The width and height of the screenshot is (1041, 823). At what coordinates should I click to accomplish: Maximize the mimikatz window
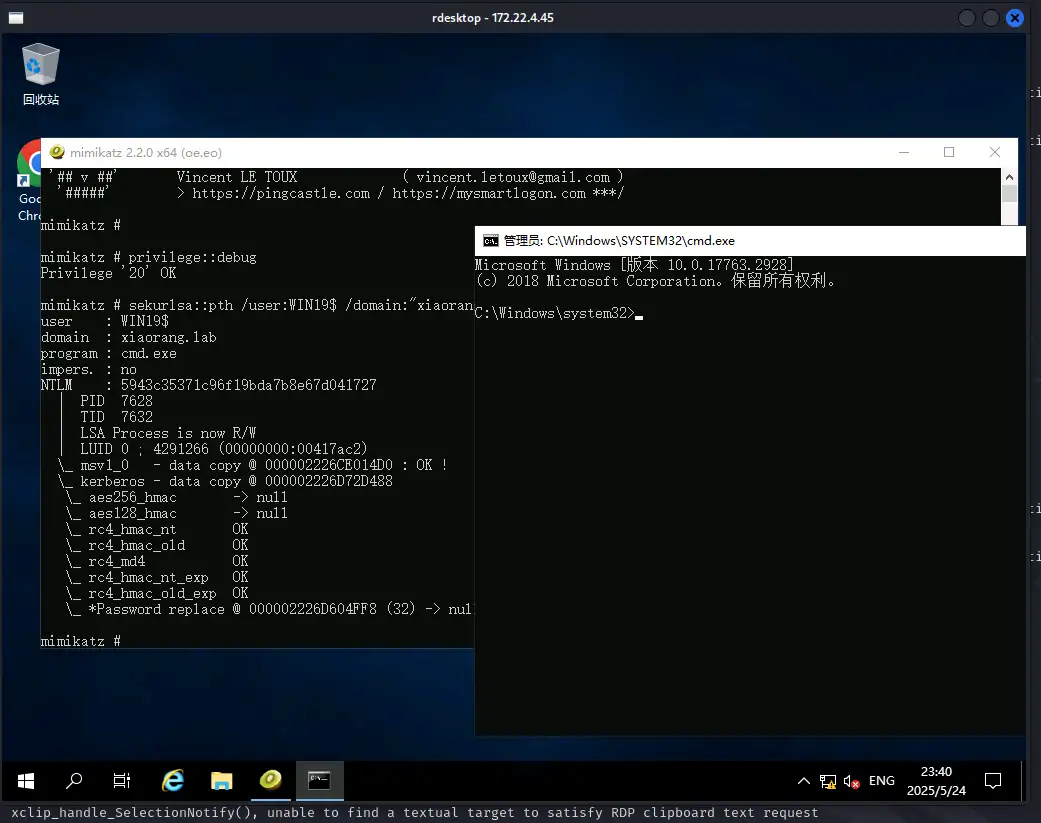[x=949, y=152]
